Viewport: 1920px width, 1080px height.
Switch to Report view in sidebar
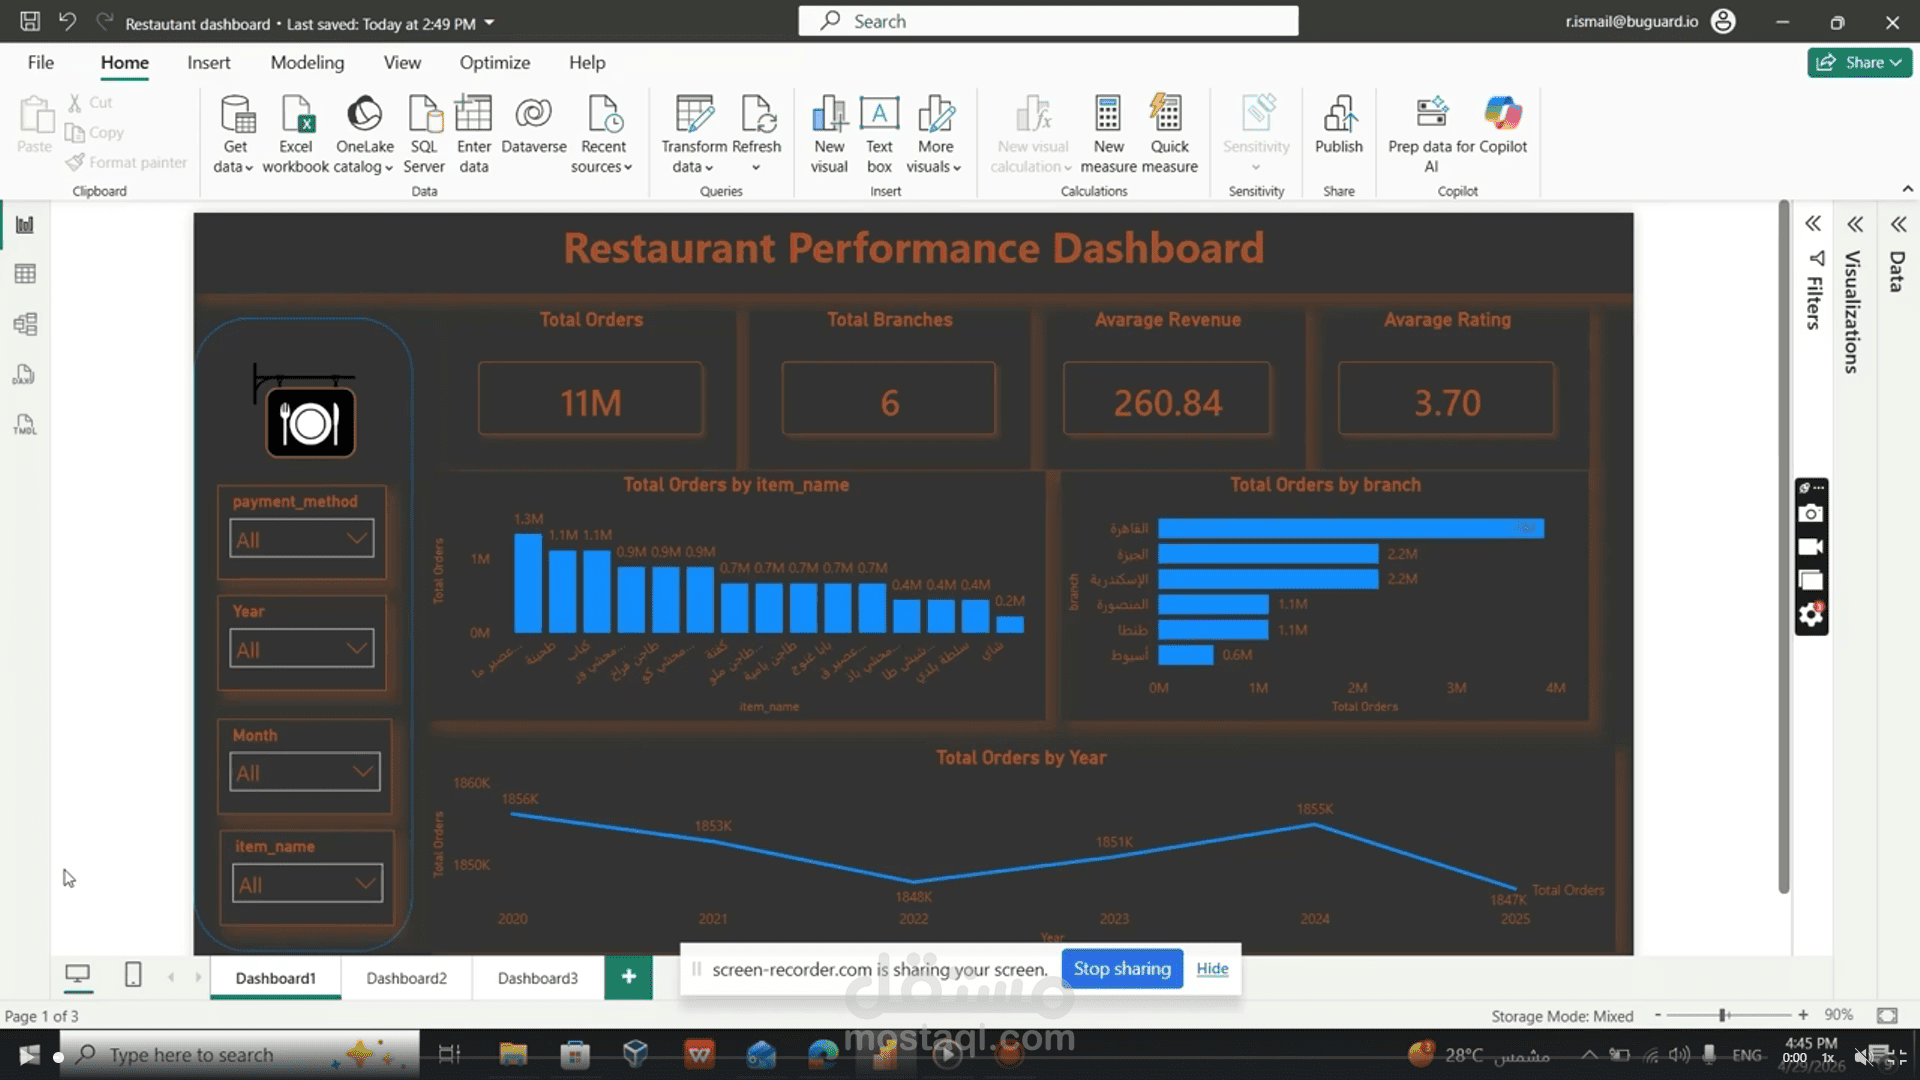[25, 225]
